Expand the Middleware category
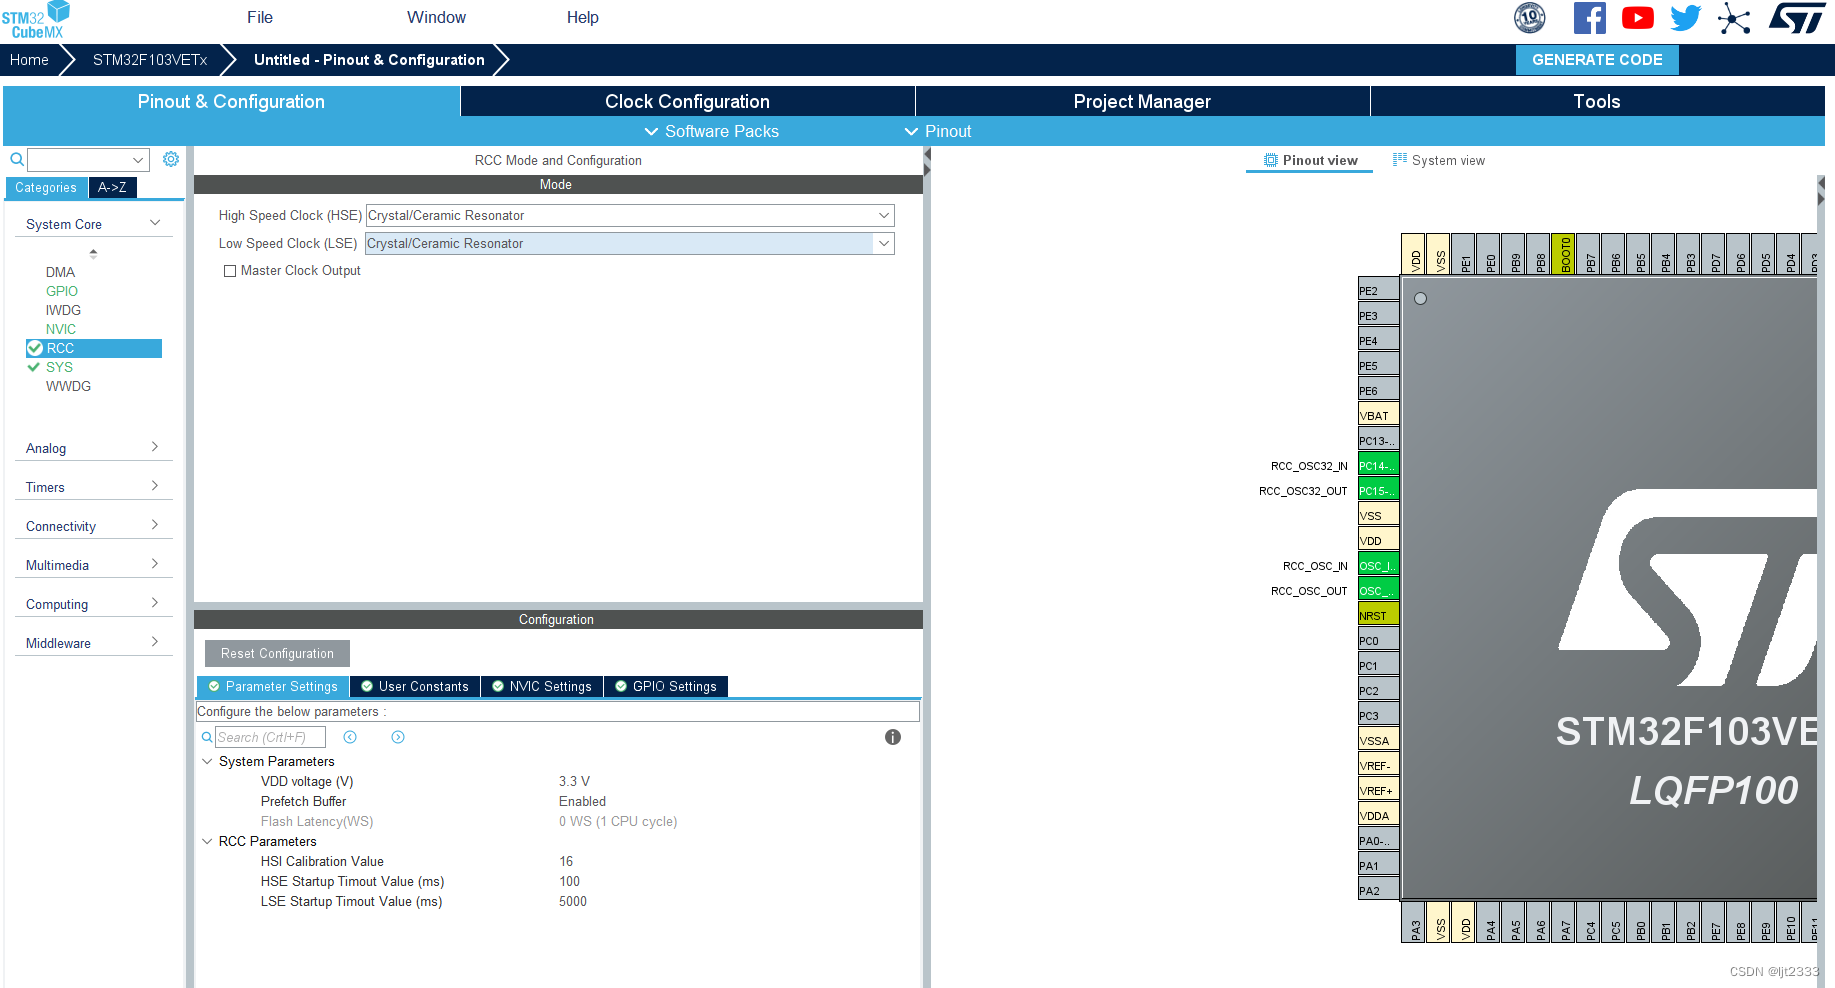Image resolution: width=1835 pixels, height=988 pixels. [155, 642]
